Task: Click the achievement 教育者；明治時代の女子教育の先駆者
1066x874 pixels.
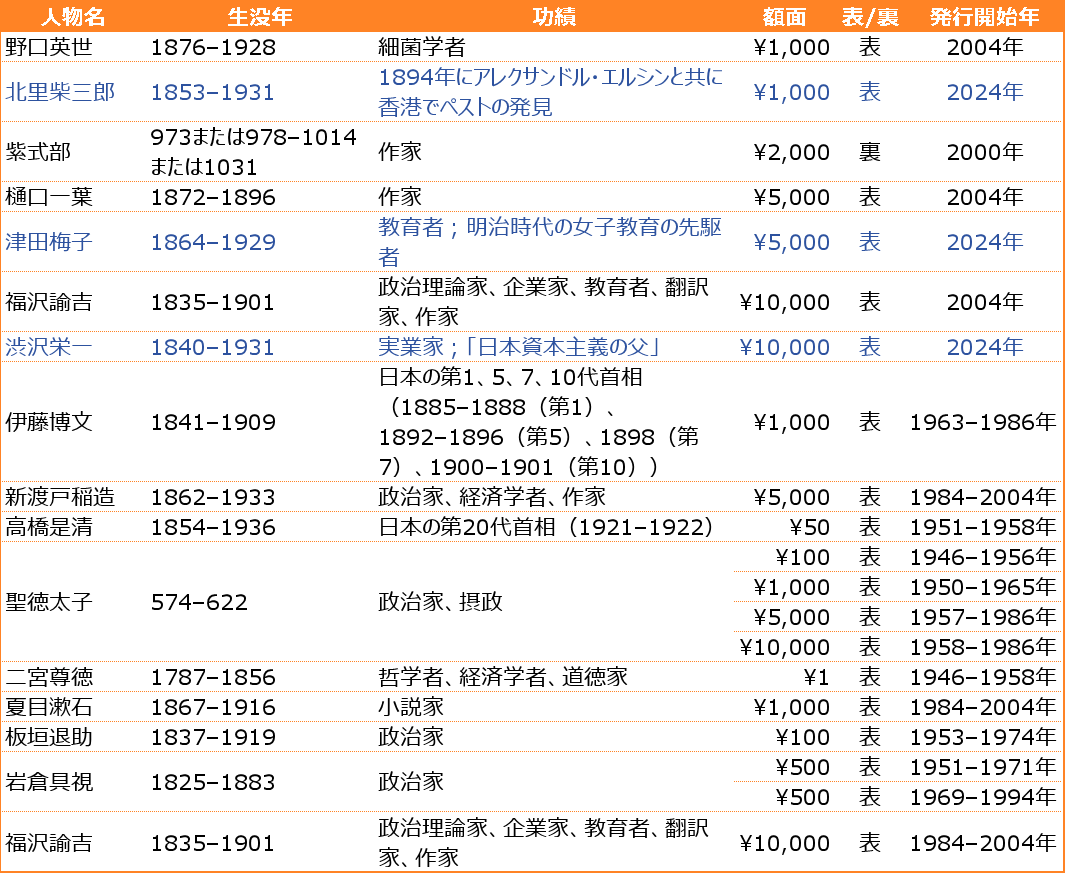Action: 550,241
